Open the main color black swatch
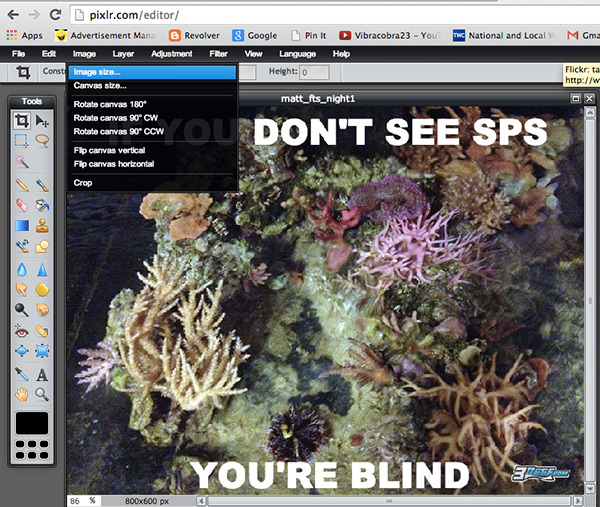Image resolution: width=600 pixels, height=507 pixels. [32, 423]
